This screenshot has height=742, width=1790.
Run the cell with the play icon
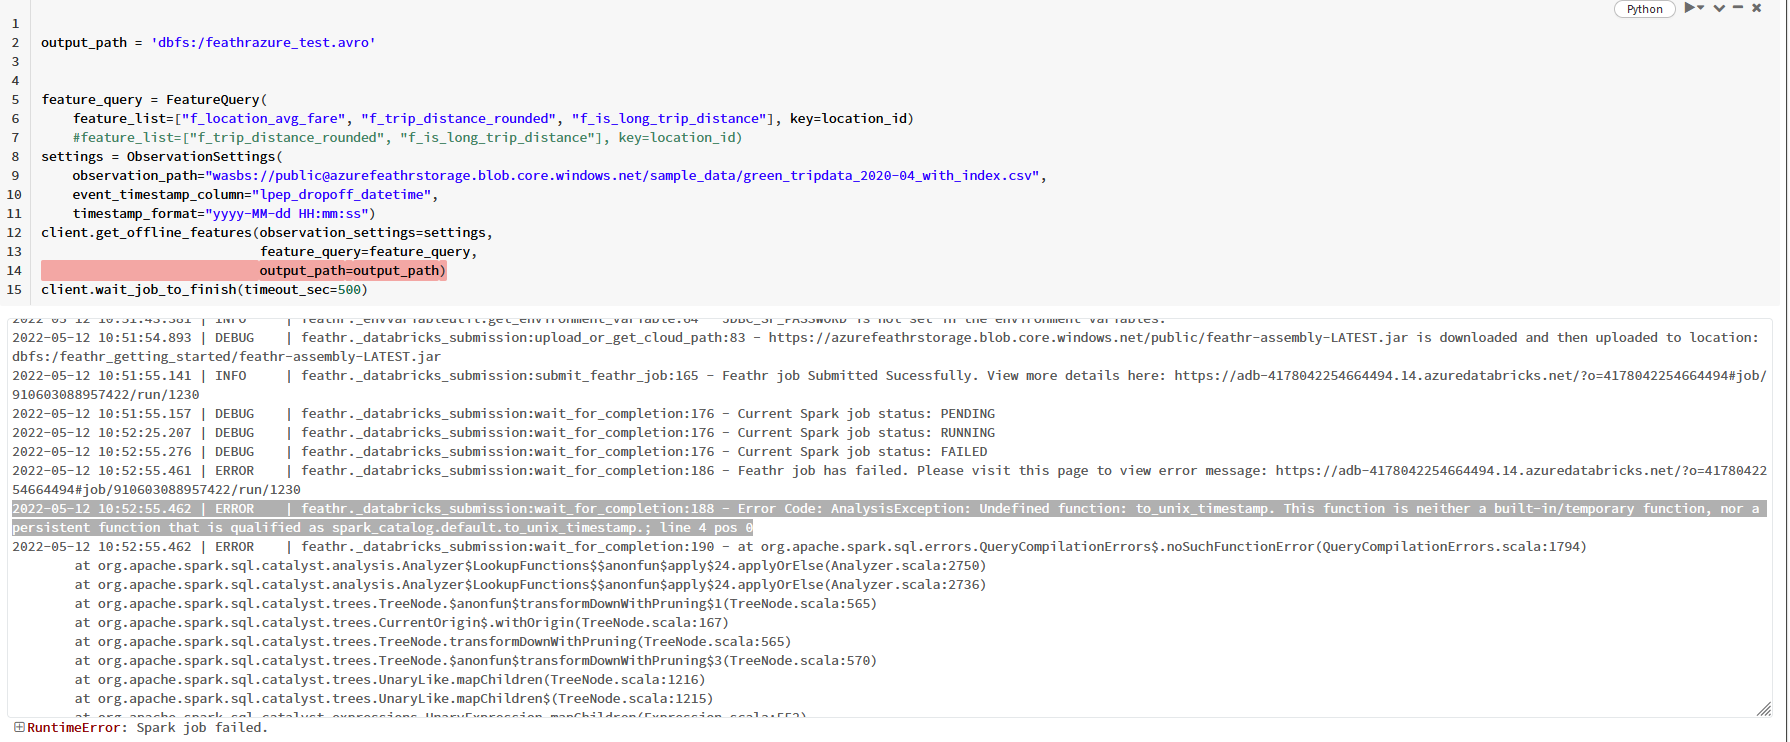pos(1690,8)
